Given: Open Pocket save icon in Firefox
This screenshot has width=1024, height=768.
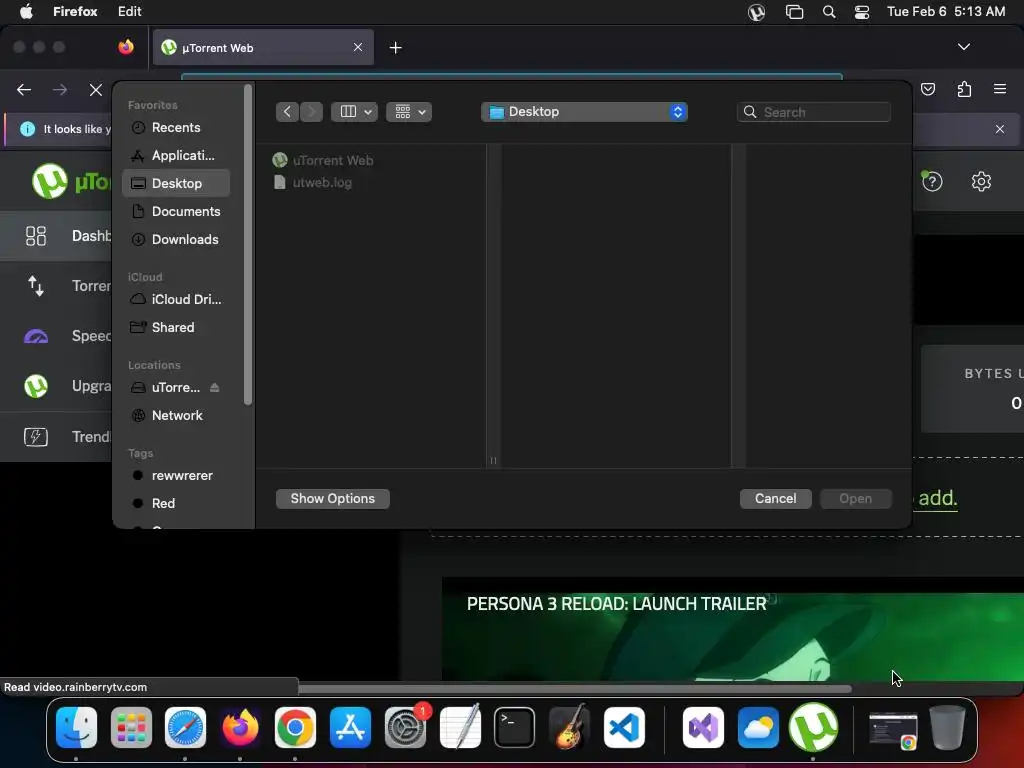Looking at the screenshot, I should click(x=927, y=89).
